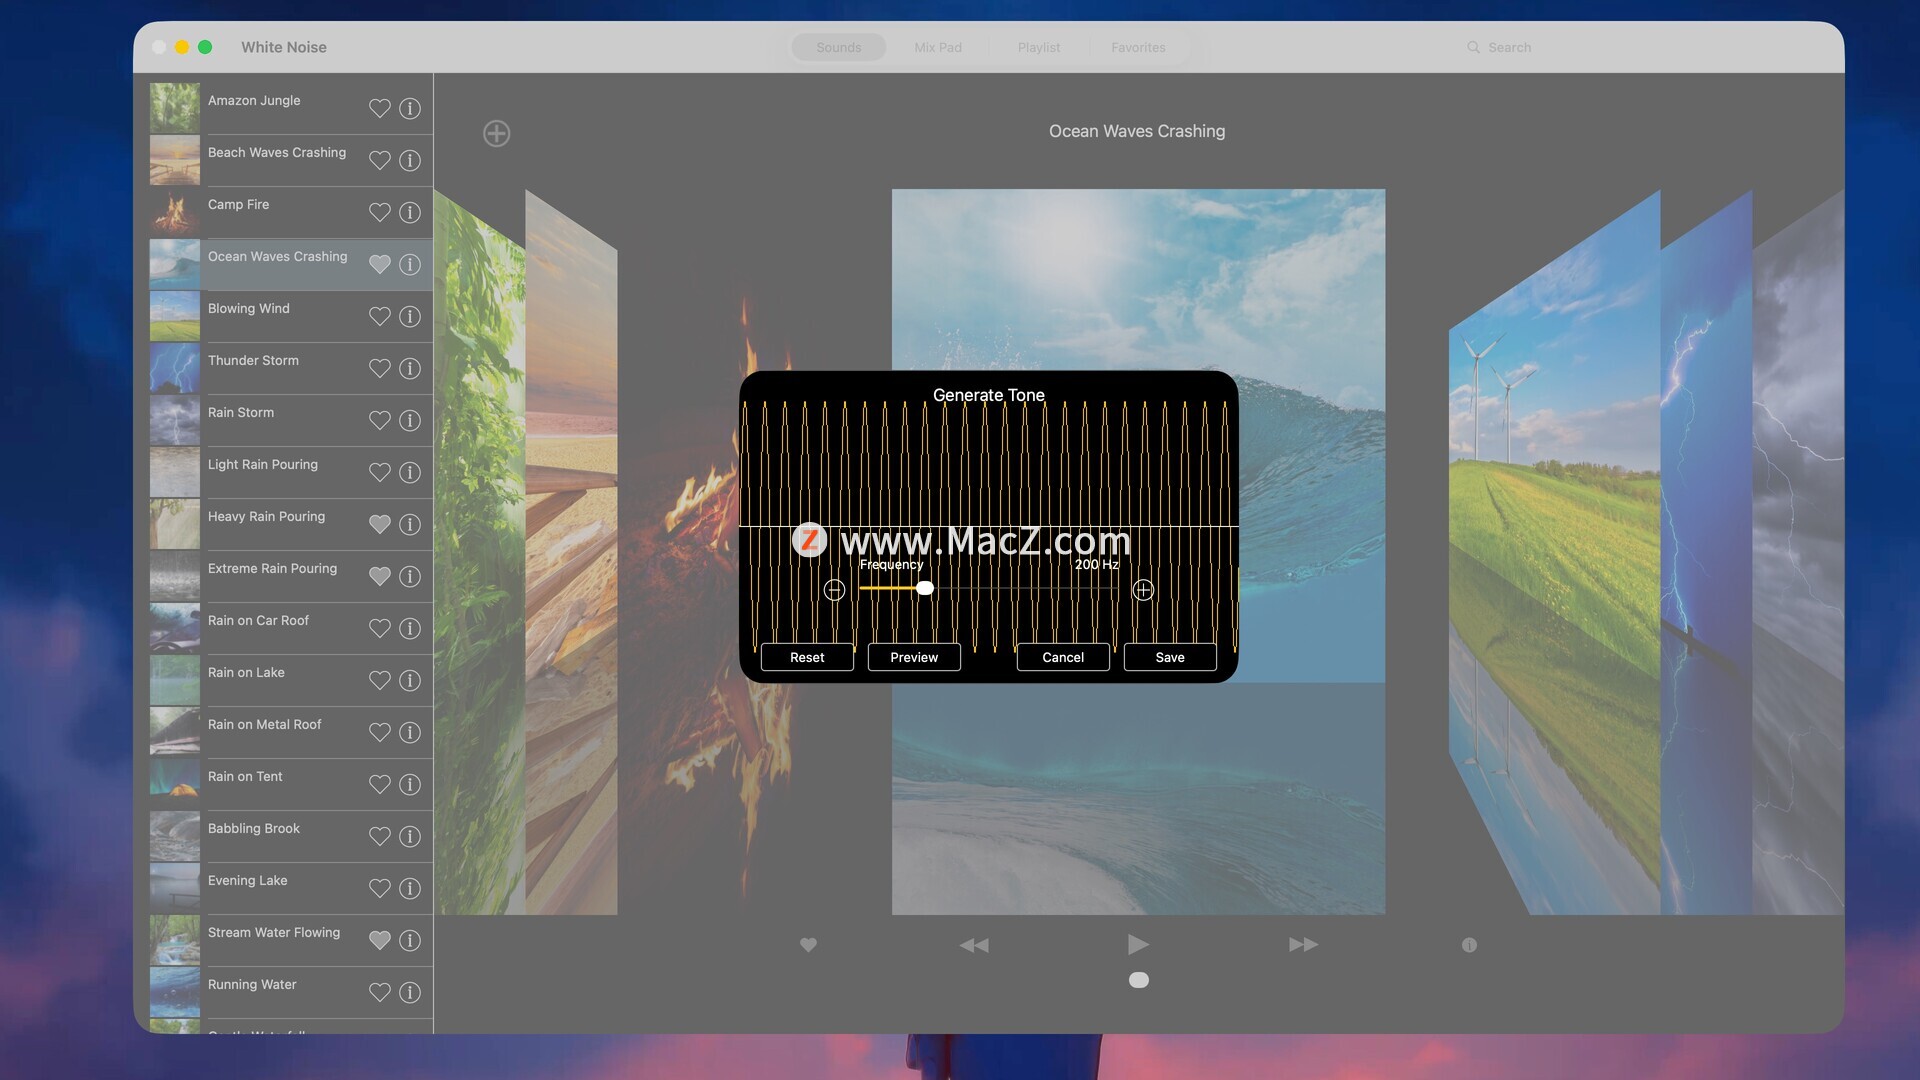View Camp Fire sound info

point(410,212)
